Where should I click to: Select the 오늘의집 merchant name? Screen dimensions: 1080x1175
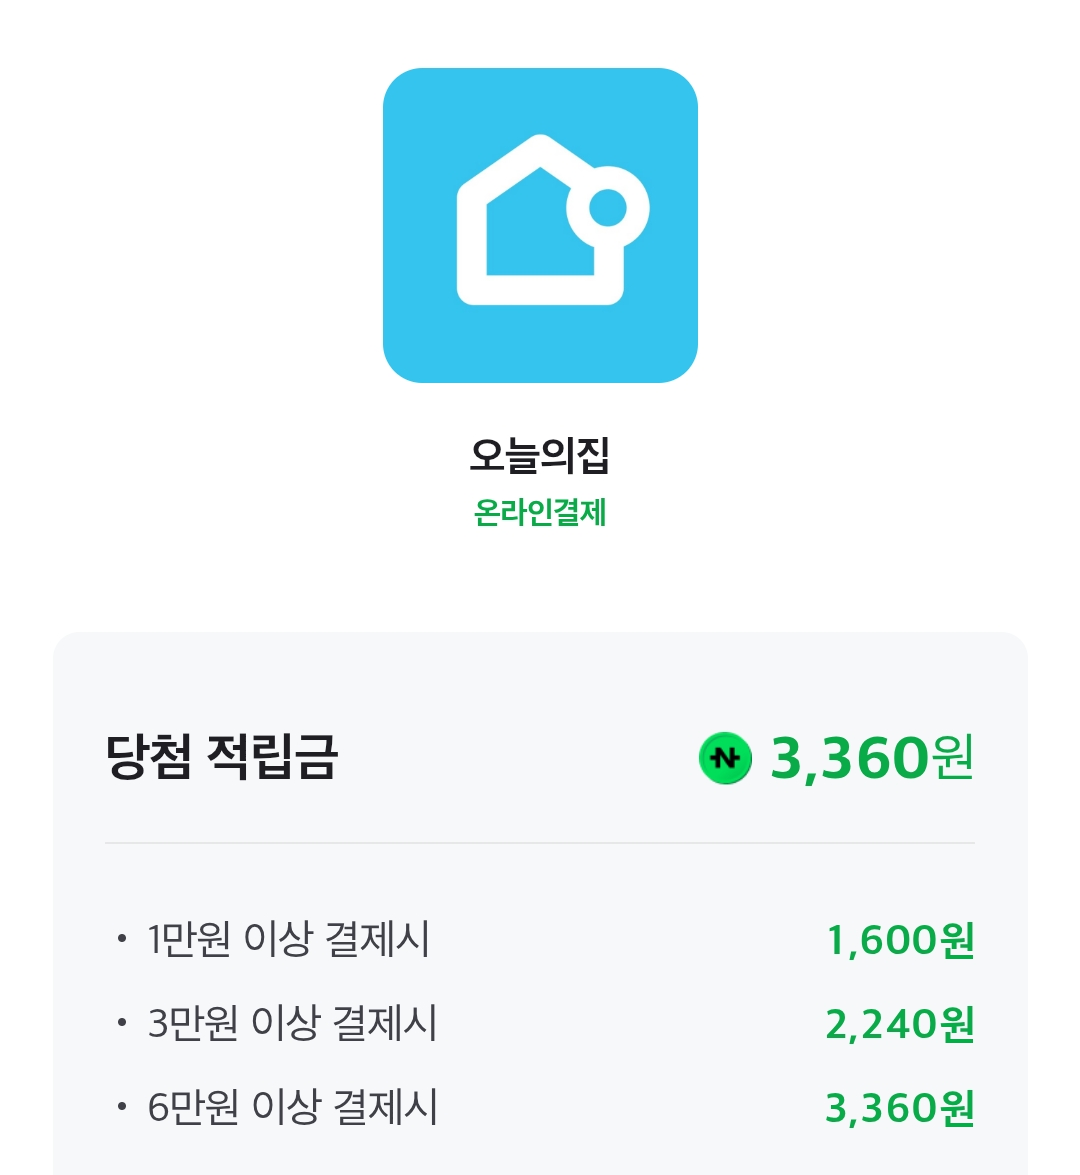pos(540,455)
